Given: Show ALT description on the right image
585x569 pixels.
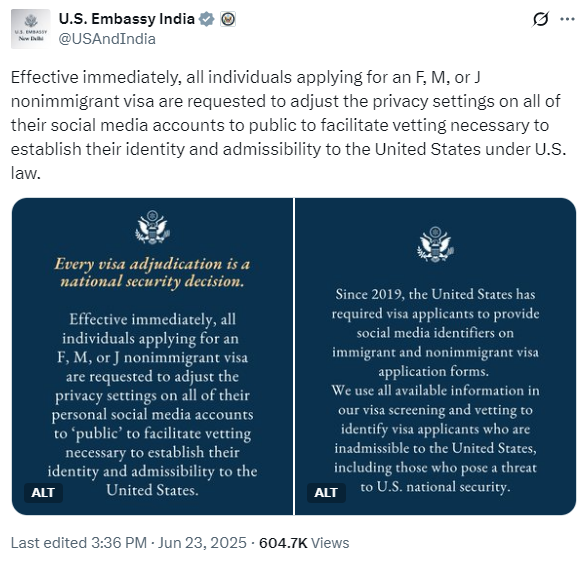Looking at the screenshot, I should point(326,493).
